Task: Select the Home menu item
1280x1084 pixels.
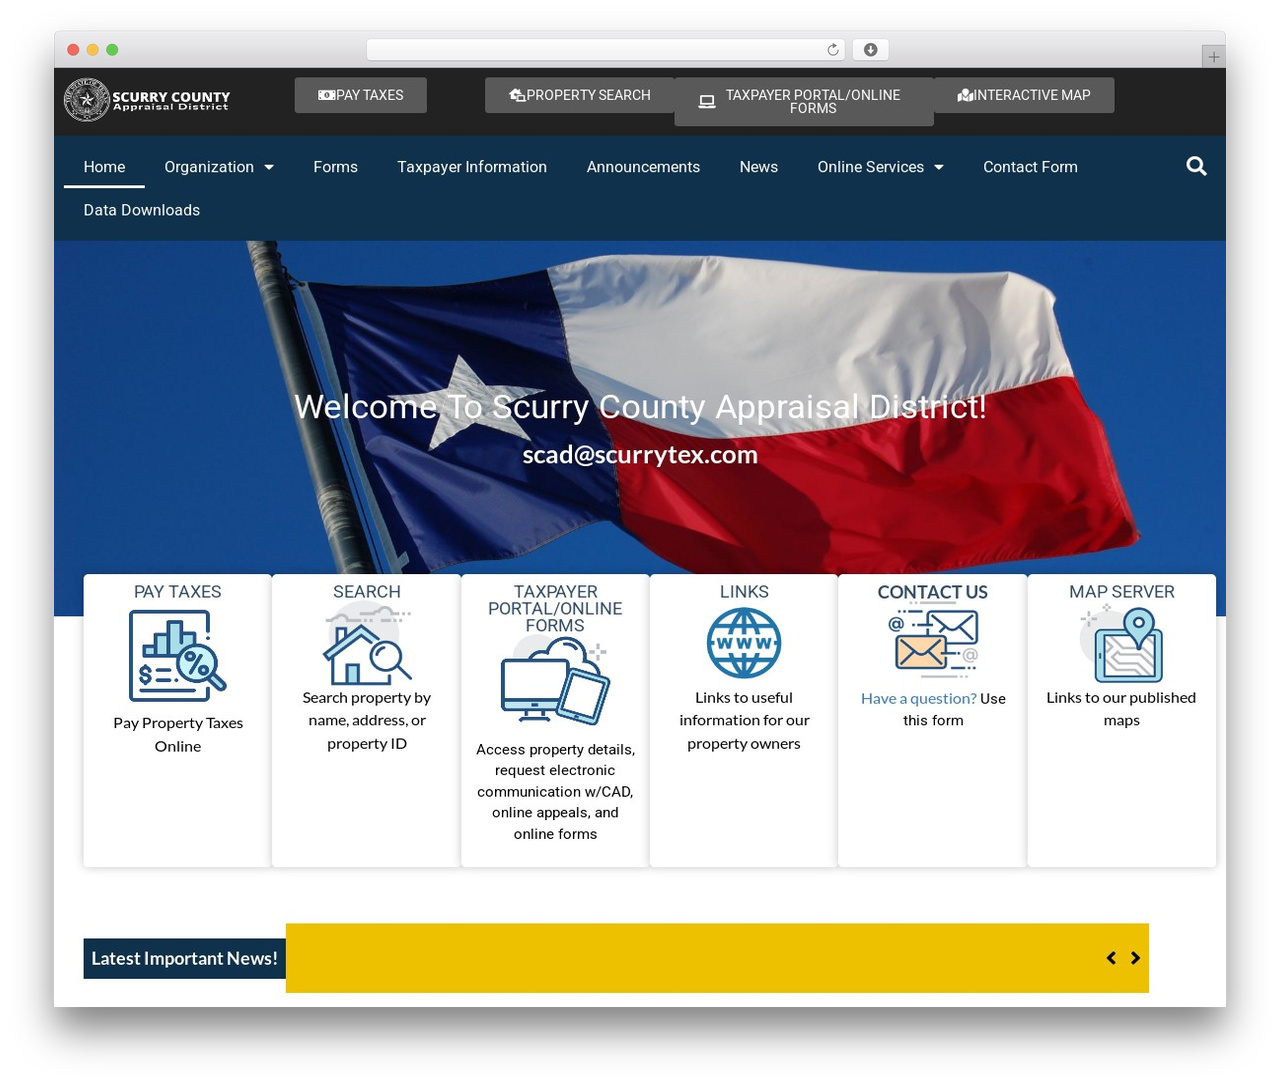Action: pos(104,167)
